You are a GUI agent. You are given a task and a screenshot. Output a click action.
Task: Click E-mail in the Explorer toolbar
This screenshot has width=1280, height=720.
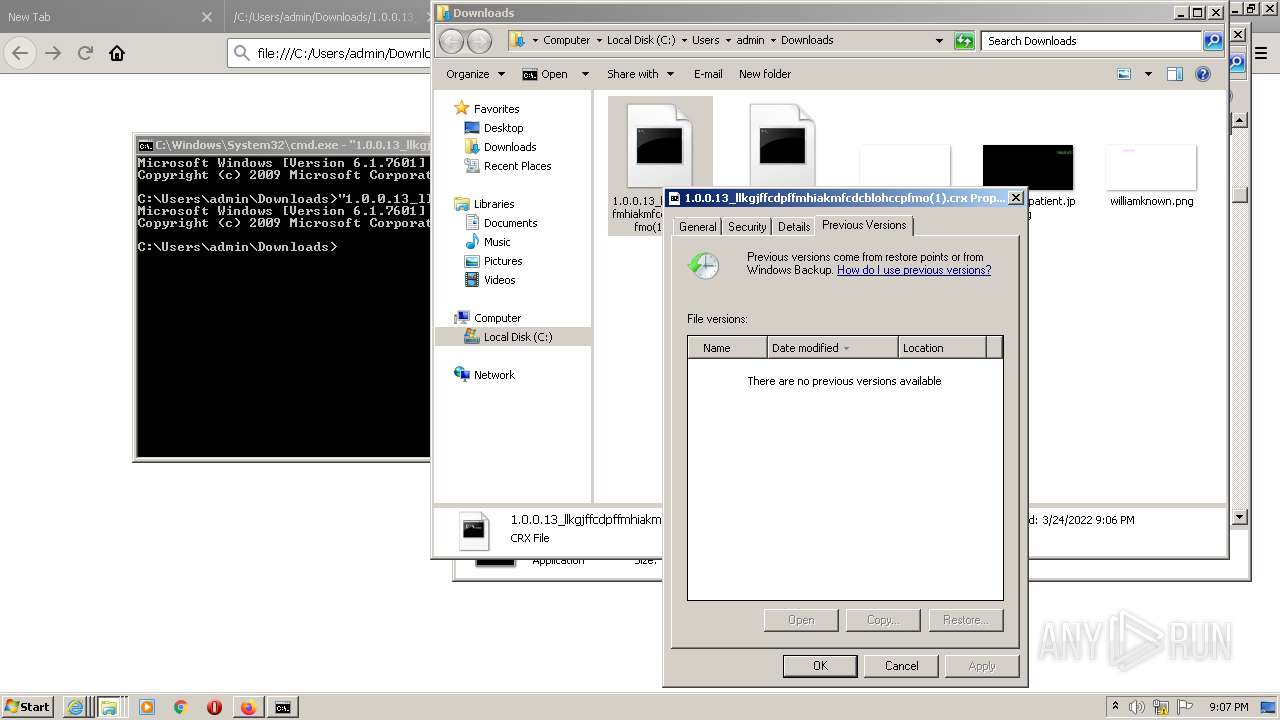point(708,74)
